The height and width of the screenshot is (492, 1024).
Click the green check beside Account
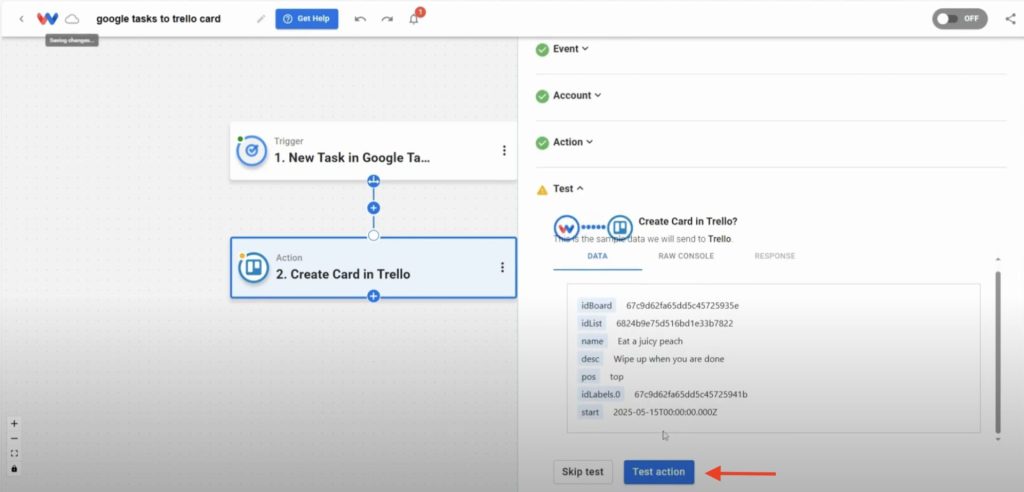click(x=542, y=97)
